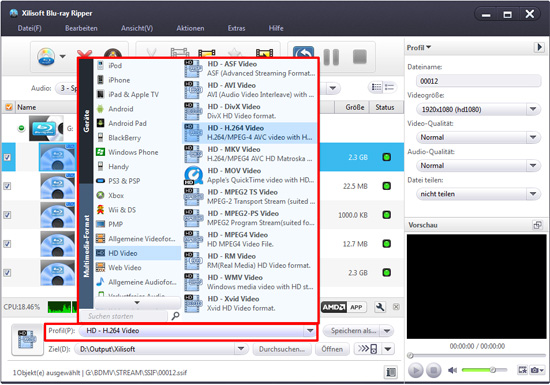Screen dimensions: 550x385
Task: Click the search magnifier in profile popup
Action: (x=175, y=316)
